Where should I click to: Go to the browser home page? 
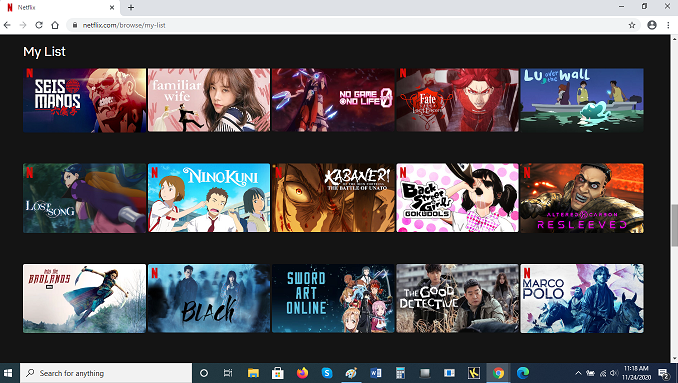(55, 25)
